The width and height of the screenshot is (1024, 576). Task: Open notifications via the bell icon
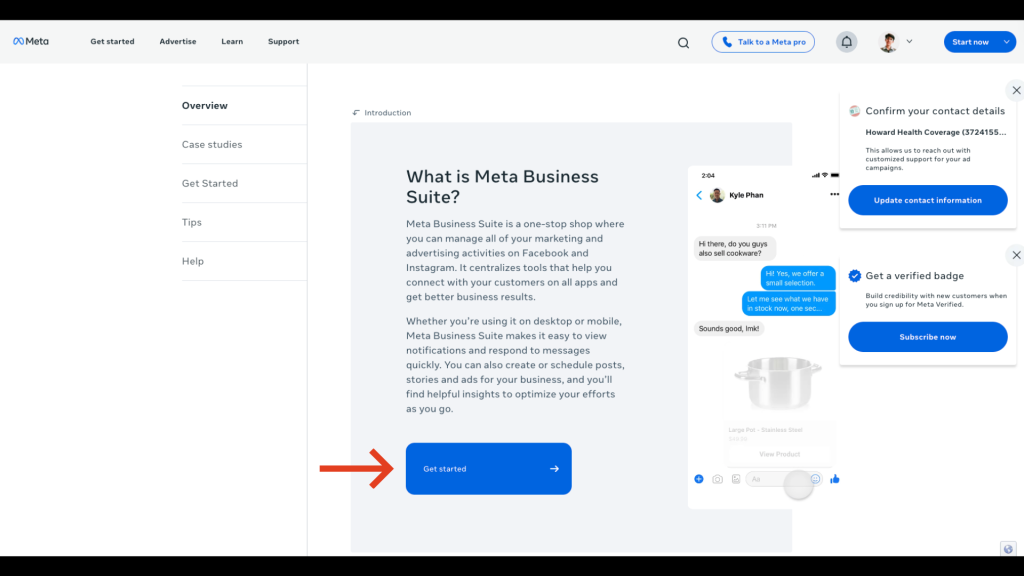[x=846, y=41]
